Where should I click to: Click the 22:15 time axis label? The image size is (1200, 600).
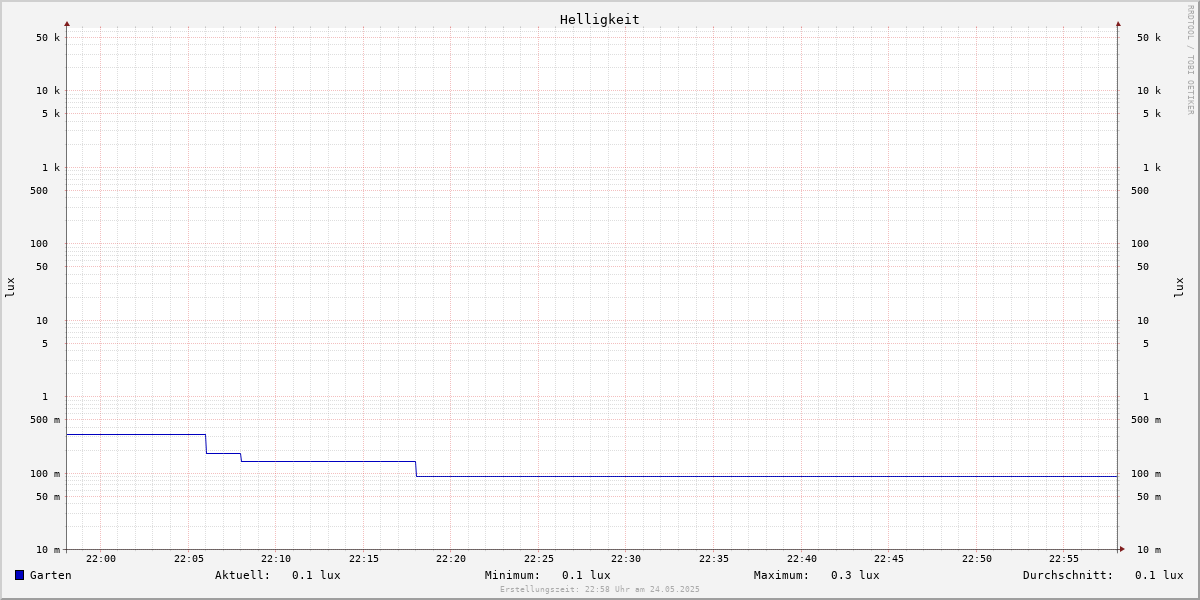[x=364, y=559]
